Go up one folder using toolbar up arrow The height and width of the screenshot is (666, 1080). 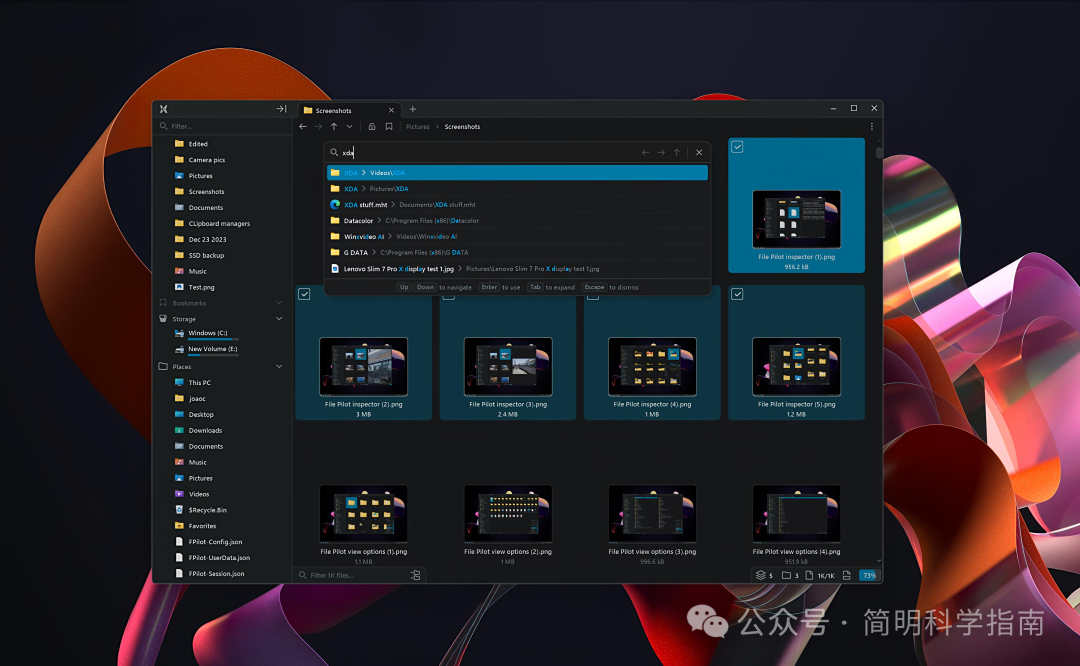(334, 127)
